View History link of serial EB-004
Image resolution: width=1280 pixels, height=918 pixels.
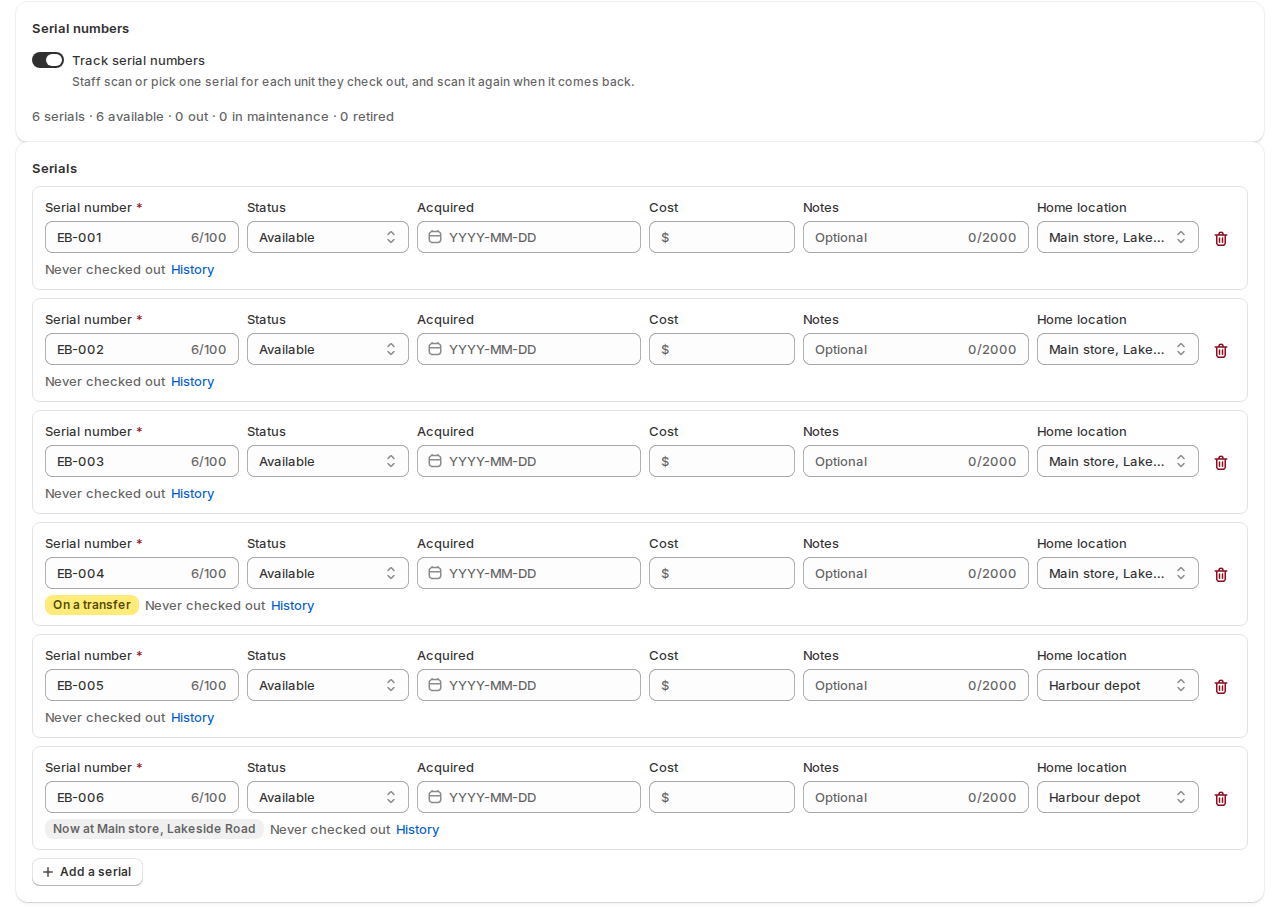pyautogui.click(x=292, y=606)
